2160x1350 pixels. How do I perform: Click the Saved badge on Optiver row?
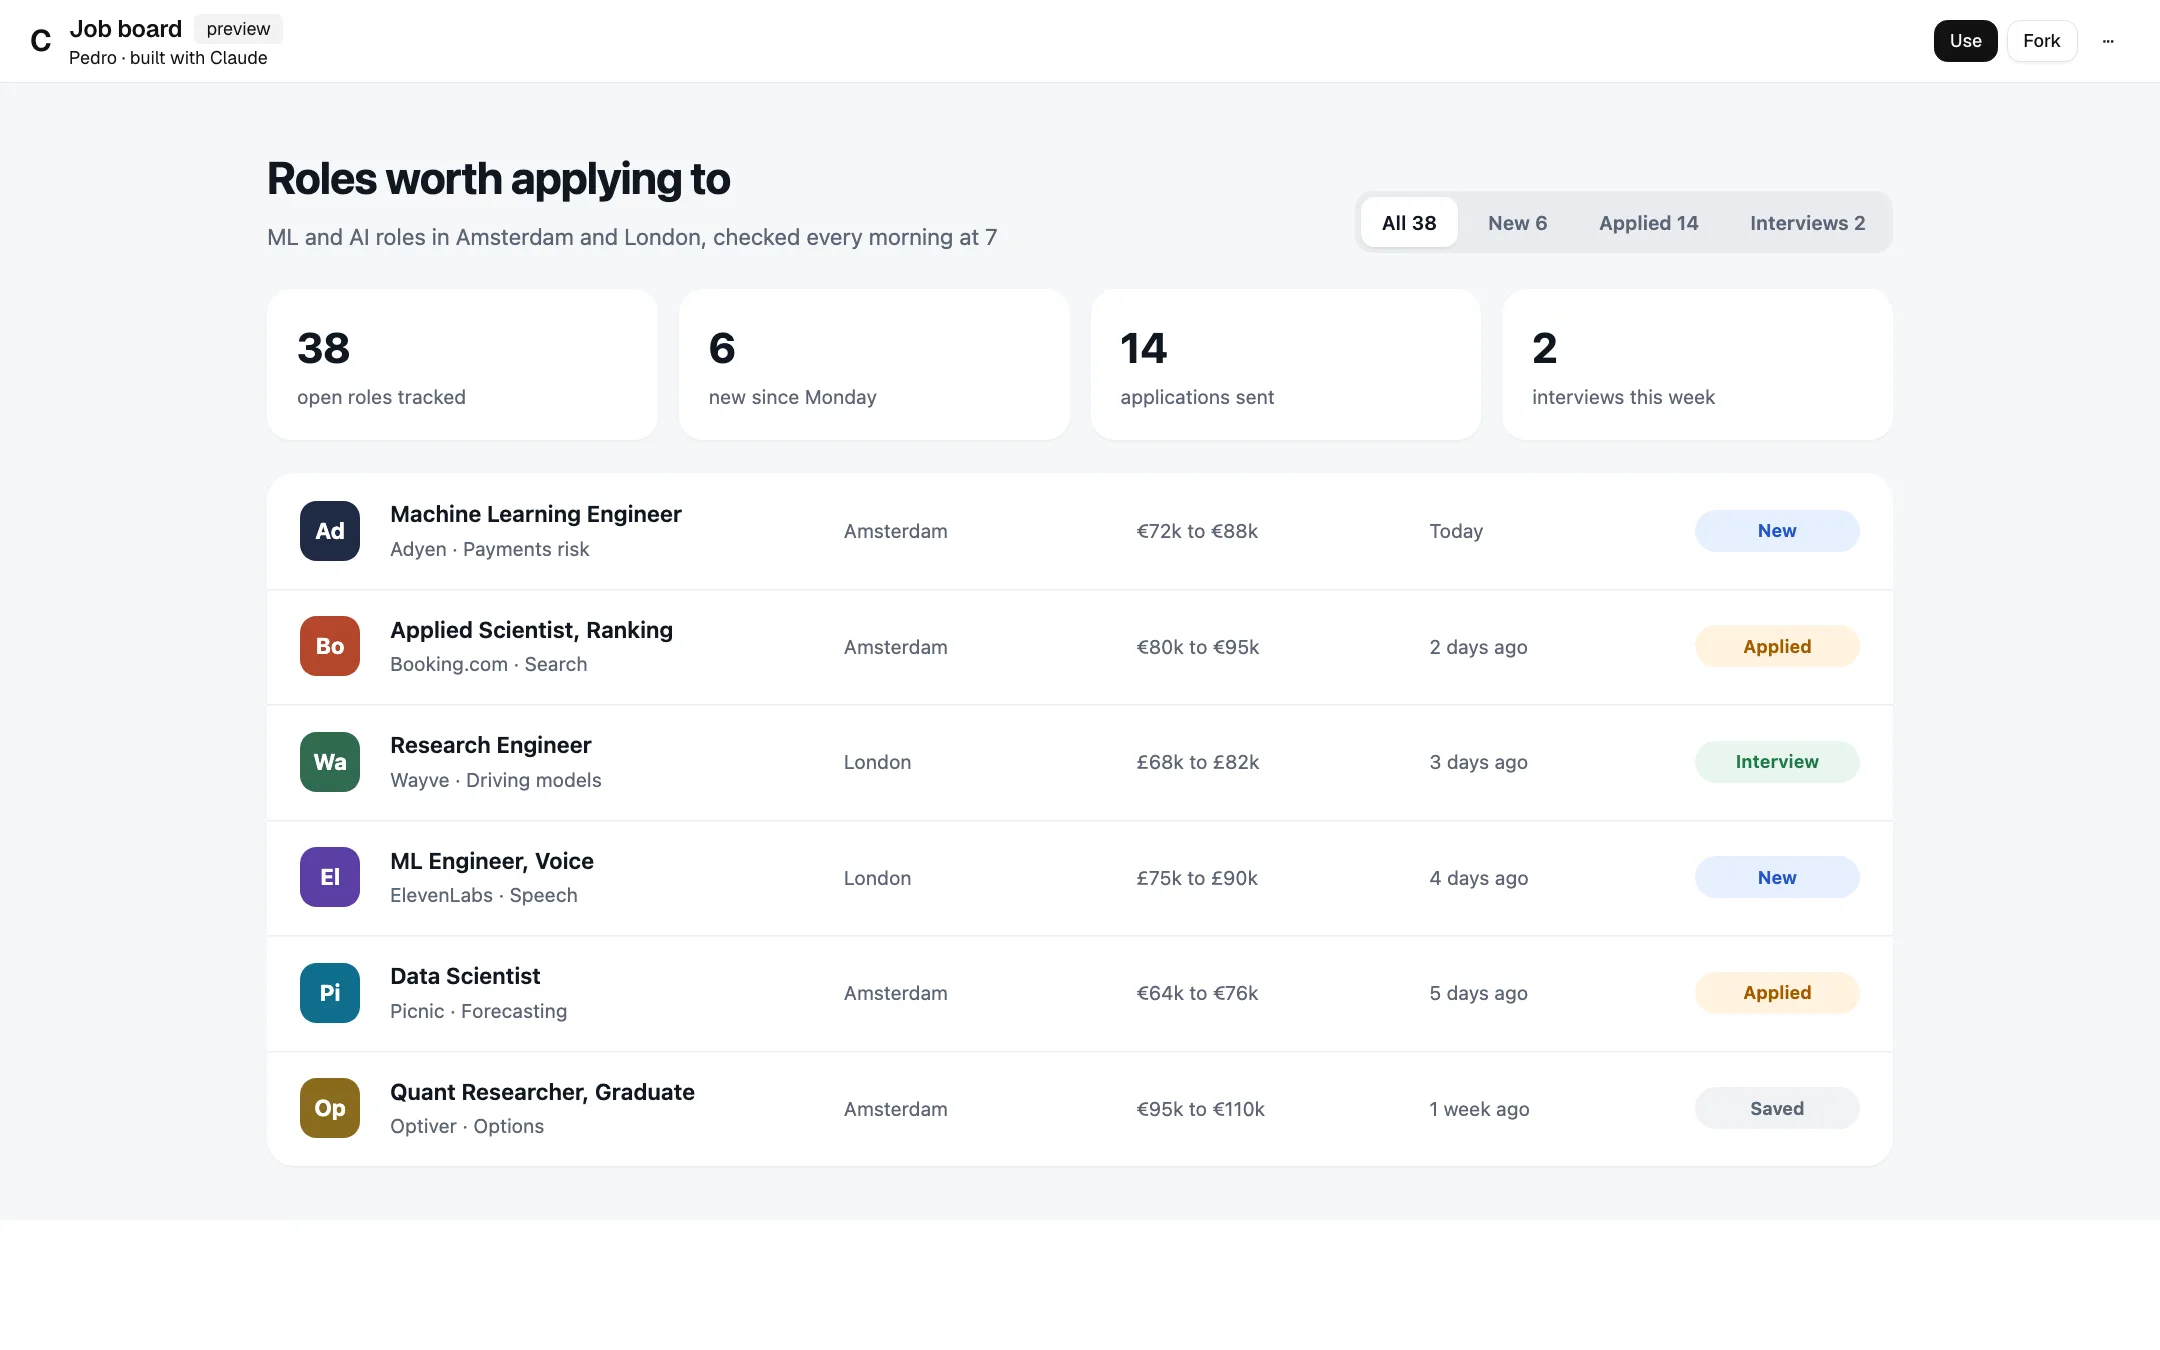pyautogui.click(x=1777, y=1108)
